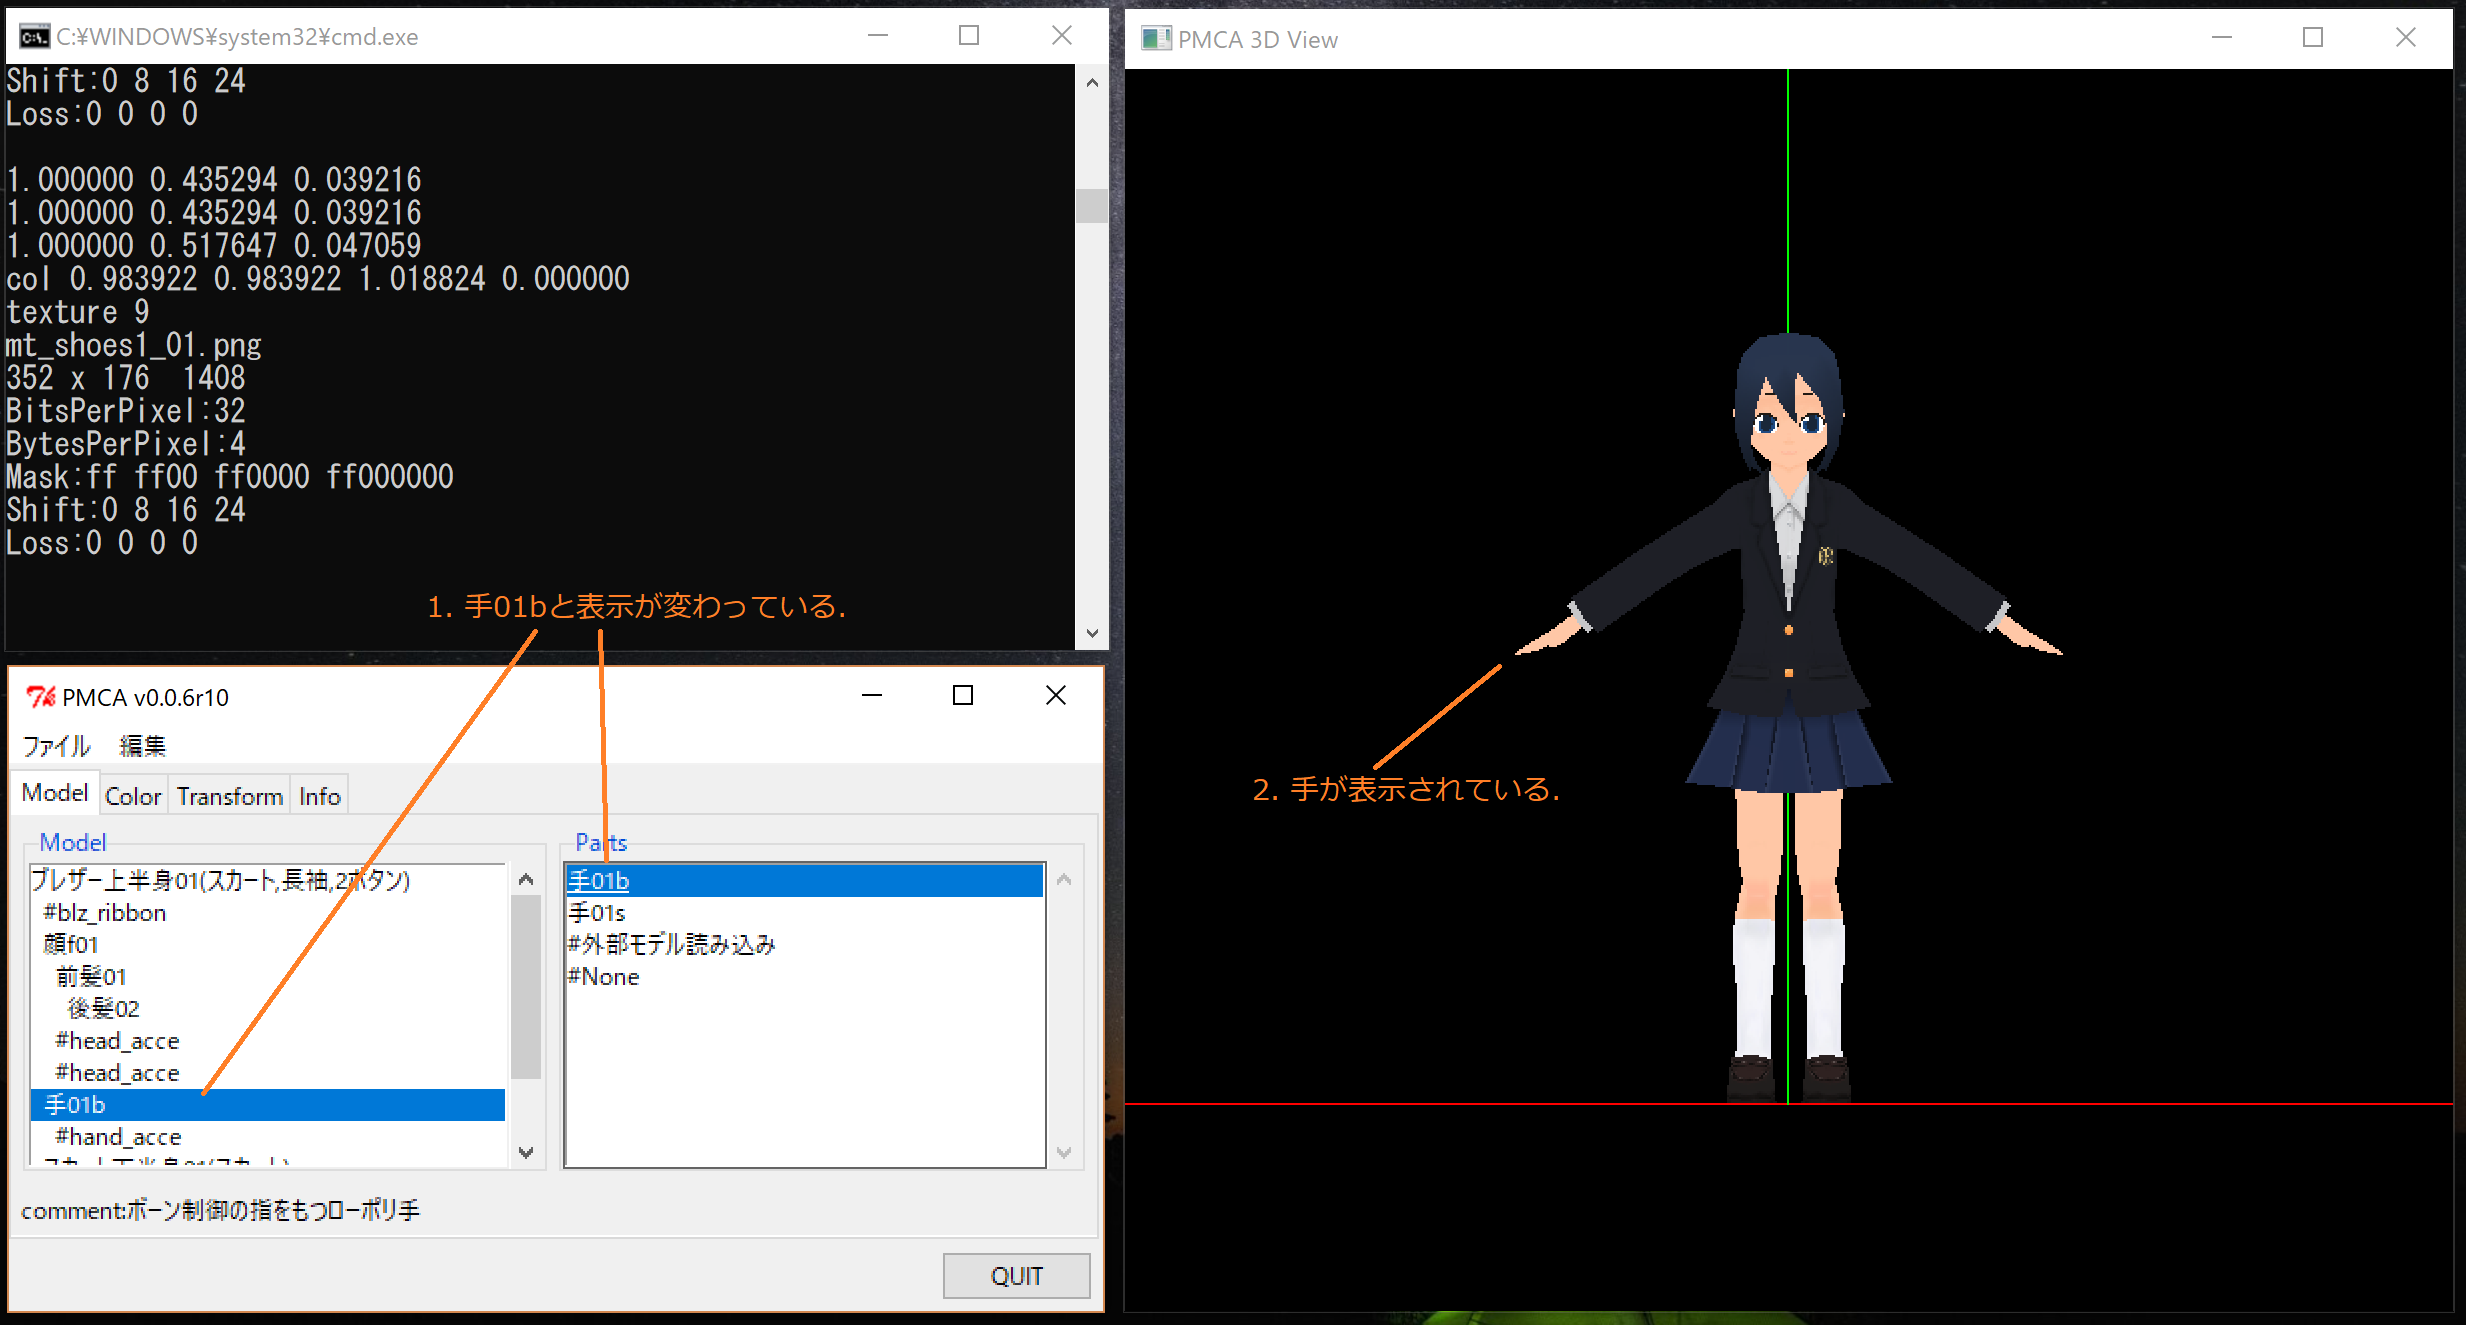Switch to the Model tab
Image resolution: width=2466 pixels, height=1325 pixels.
tap(55, 793)
